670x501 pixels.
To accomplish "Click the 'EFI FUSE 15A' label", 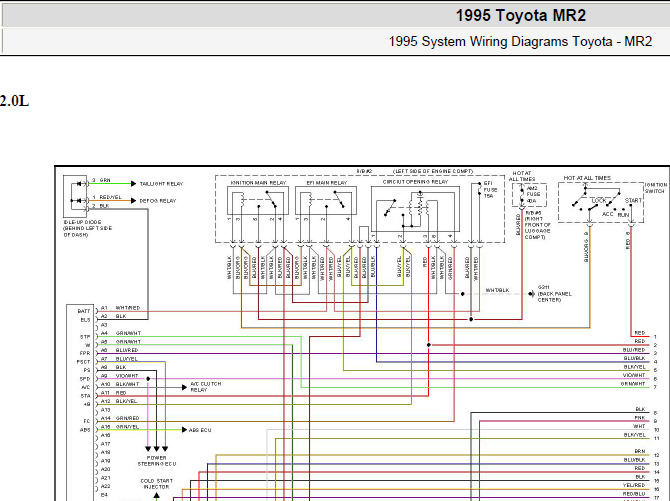I will click(x=490, y=189).
